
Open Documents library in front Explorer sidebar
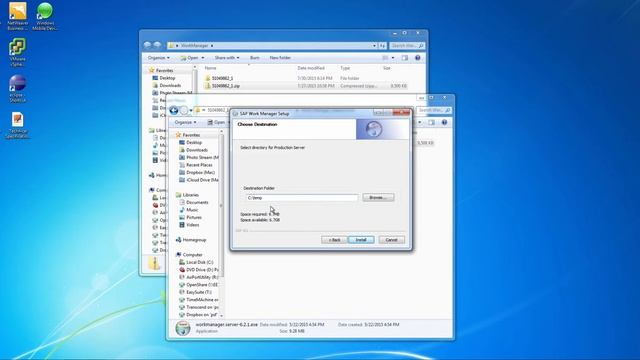(193, 202)
